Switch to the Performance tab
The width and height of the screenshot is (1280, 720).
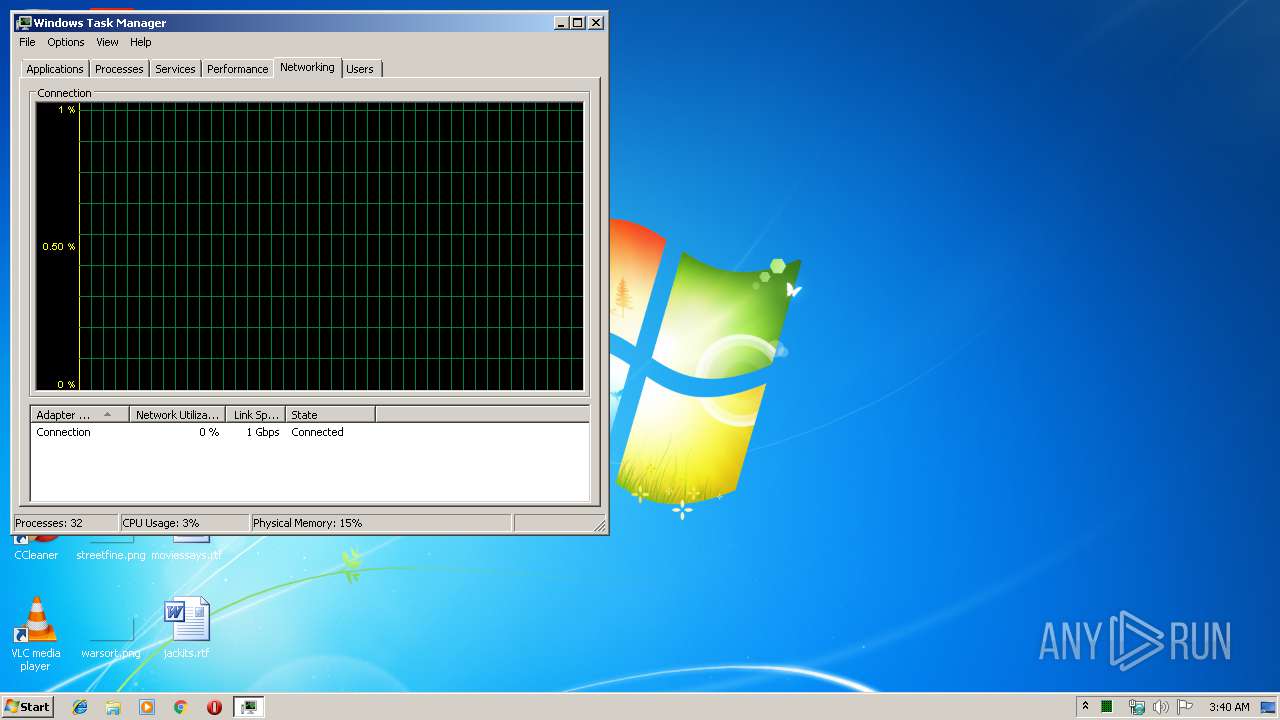(238, 69)
